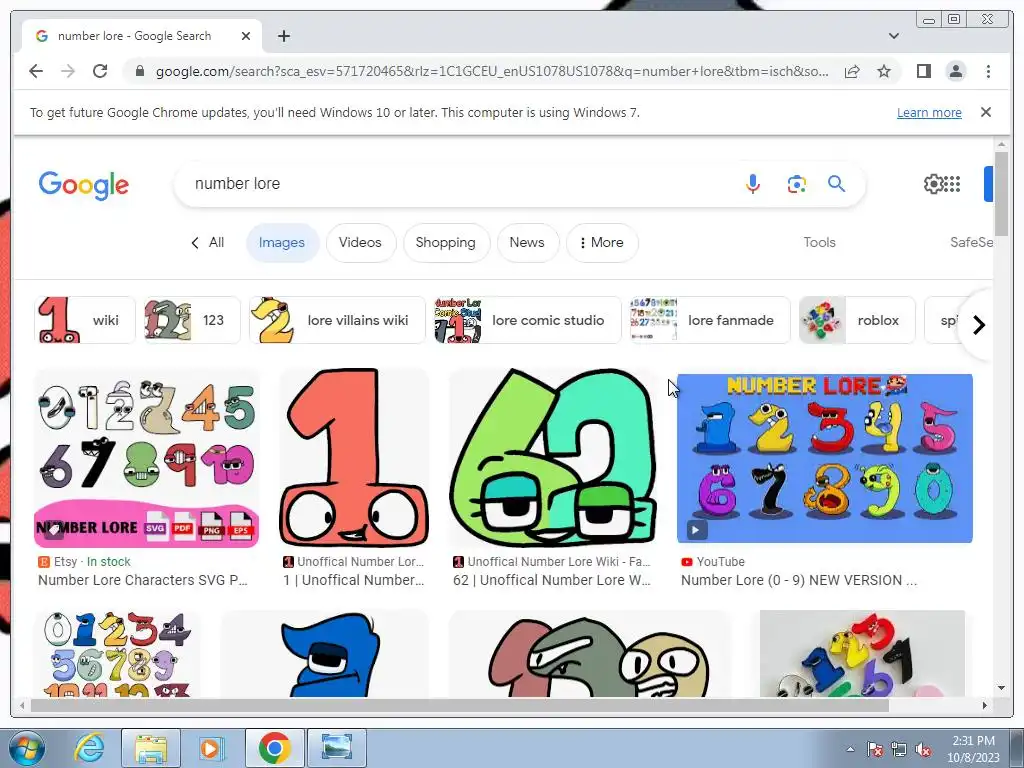Viewport: 1024px width, 768px height.
Task: Select the 'lore comic studio' chip
Action: point(528,320)
